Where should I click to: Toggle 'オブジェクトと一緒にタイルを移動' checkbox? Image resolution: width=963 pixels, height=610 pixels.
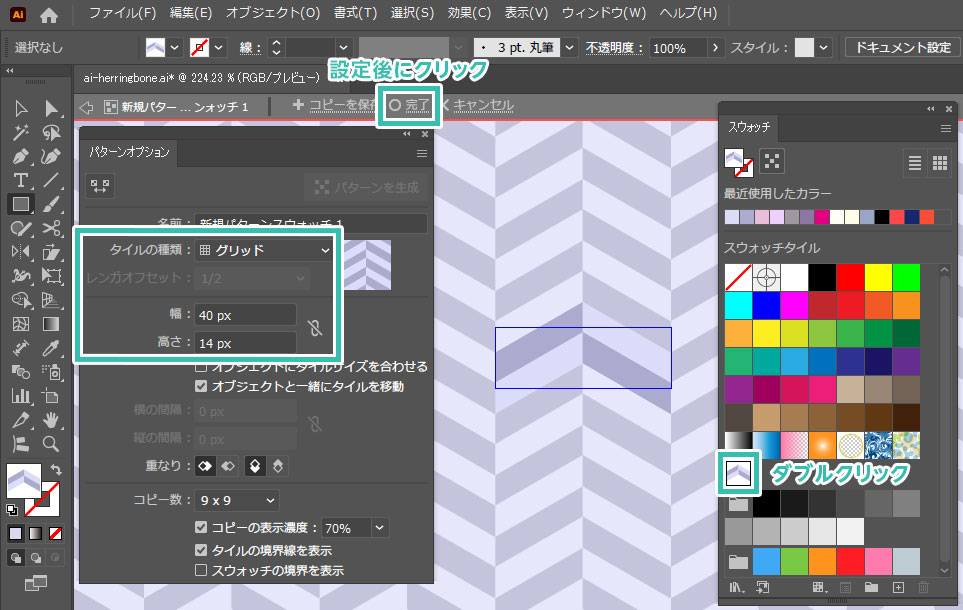(202, 386)
